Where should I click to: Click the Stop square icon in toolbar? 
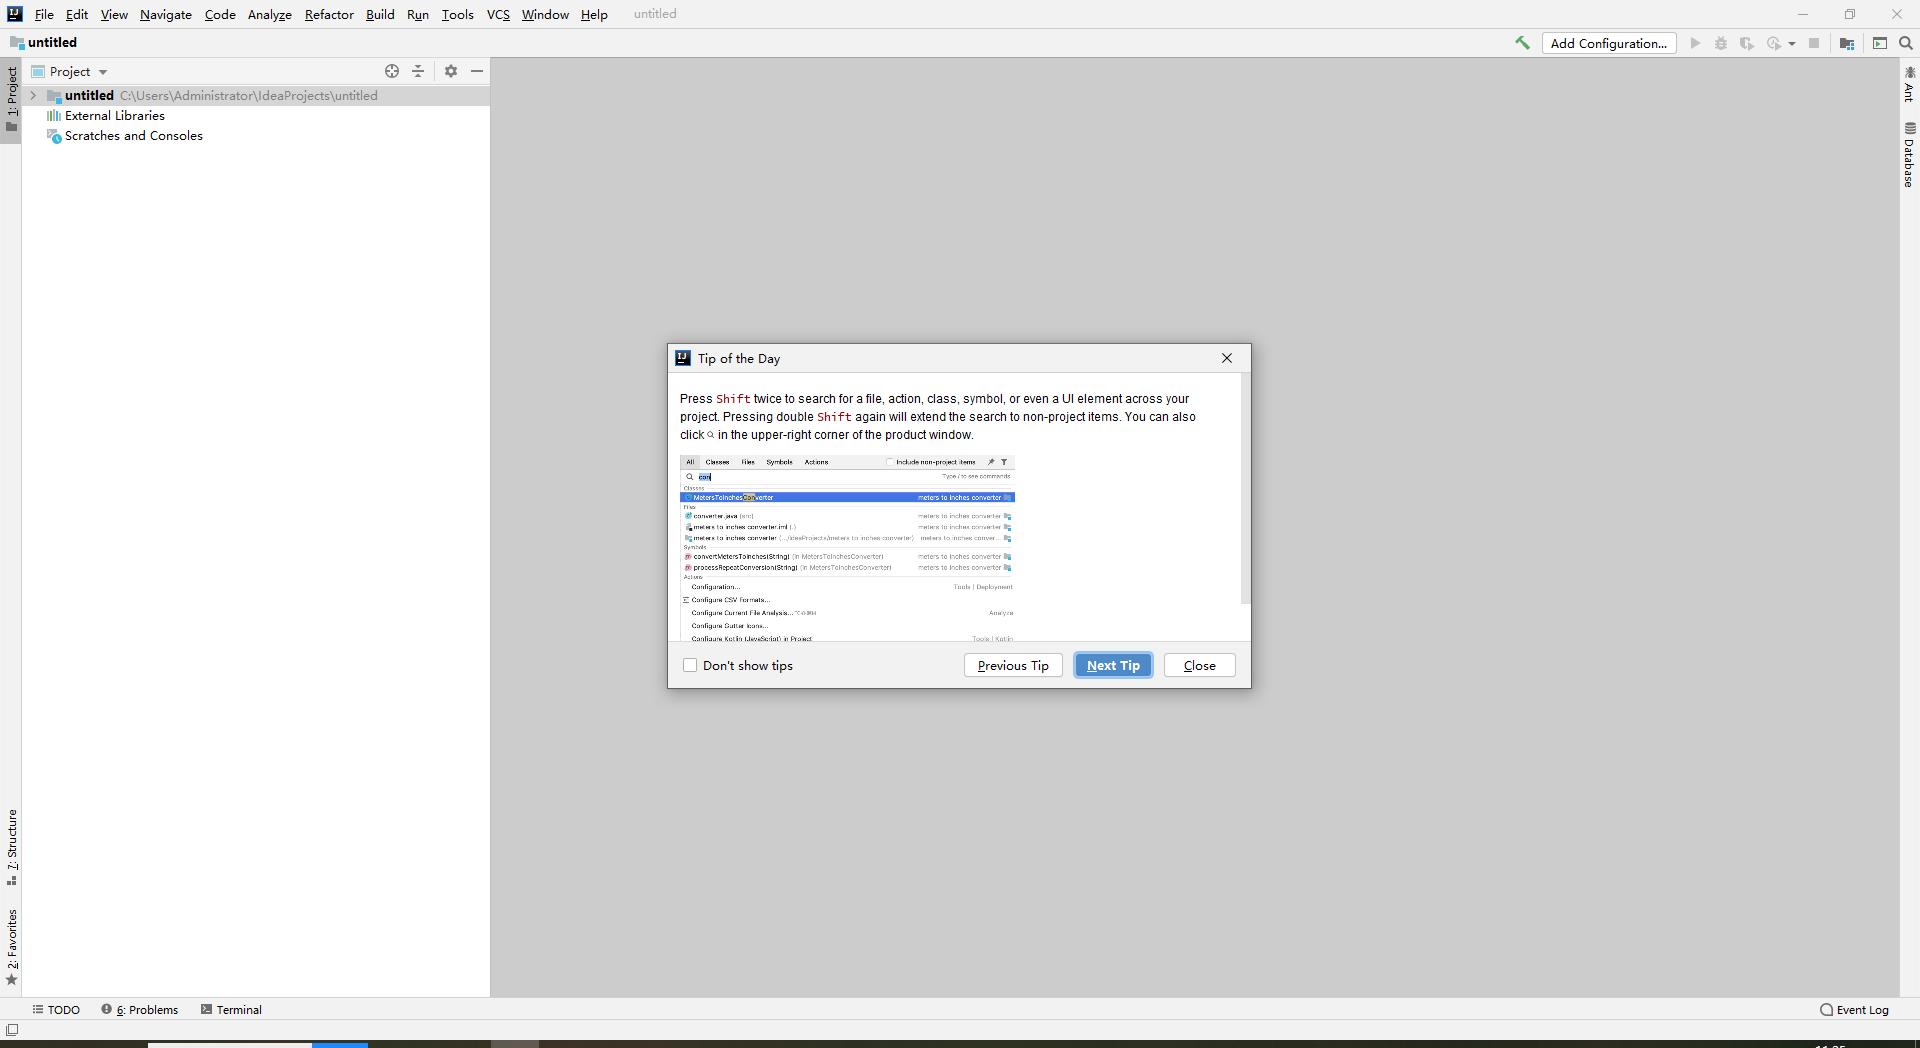tap(1814, 43)
